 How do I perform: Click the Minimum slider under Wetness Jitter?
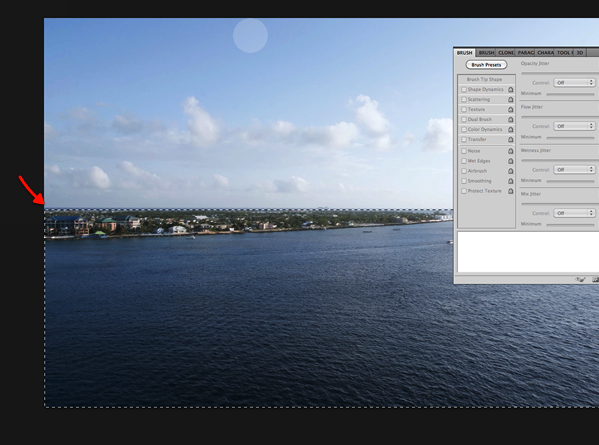click(570, 181)
